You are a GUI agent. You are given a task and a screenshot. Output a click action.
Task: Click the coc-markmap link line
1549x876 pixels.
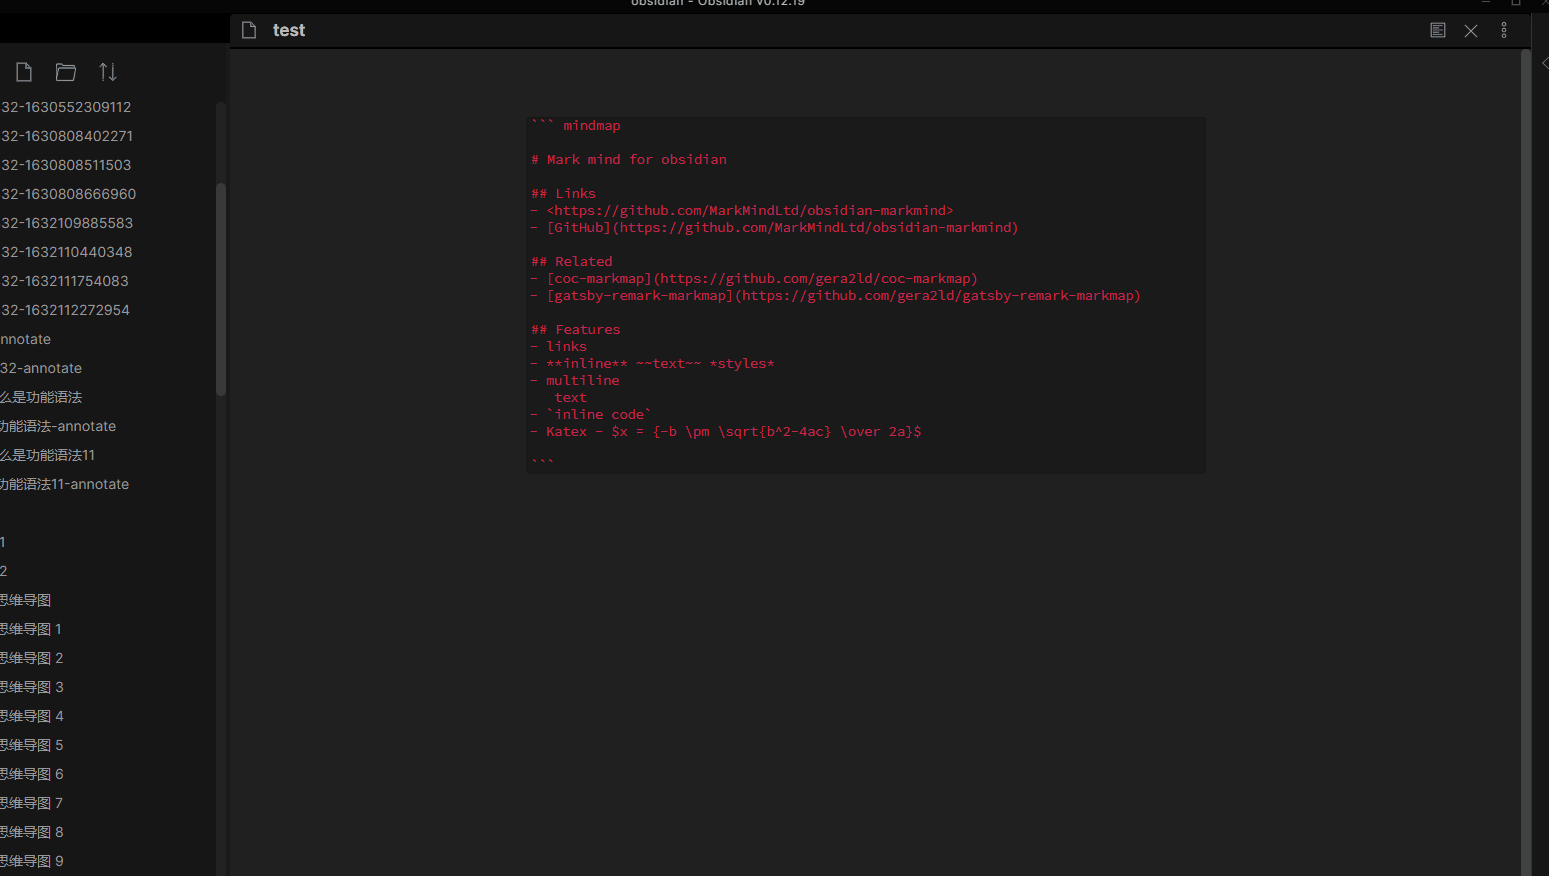(x=754, y=279)
